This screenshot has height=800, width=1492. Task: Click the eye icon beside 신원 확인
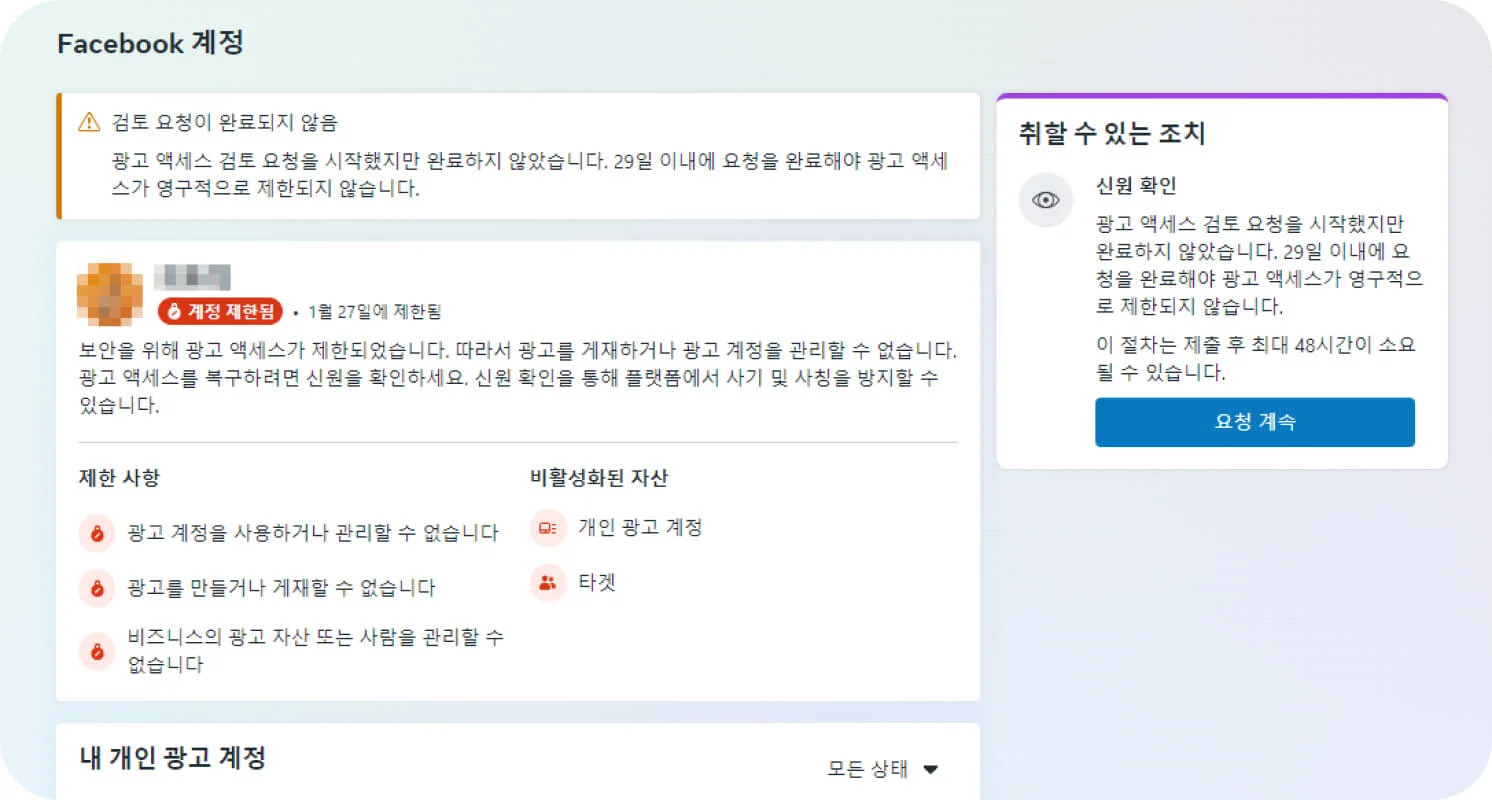tap(1046, 200)
